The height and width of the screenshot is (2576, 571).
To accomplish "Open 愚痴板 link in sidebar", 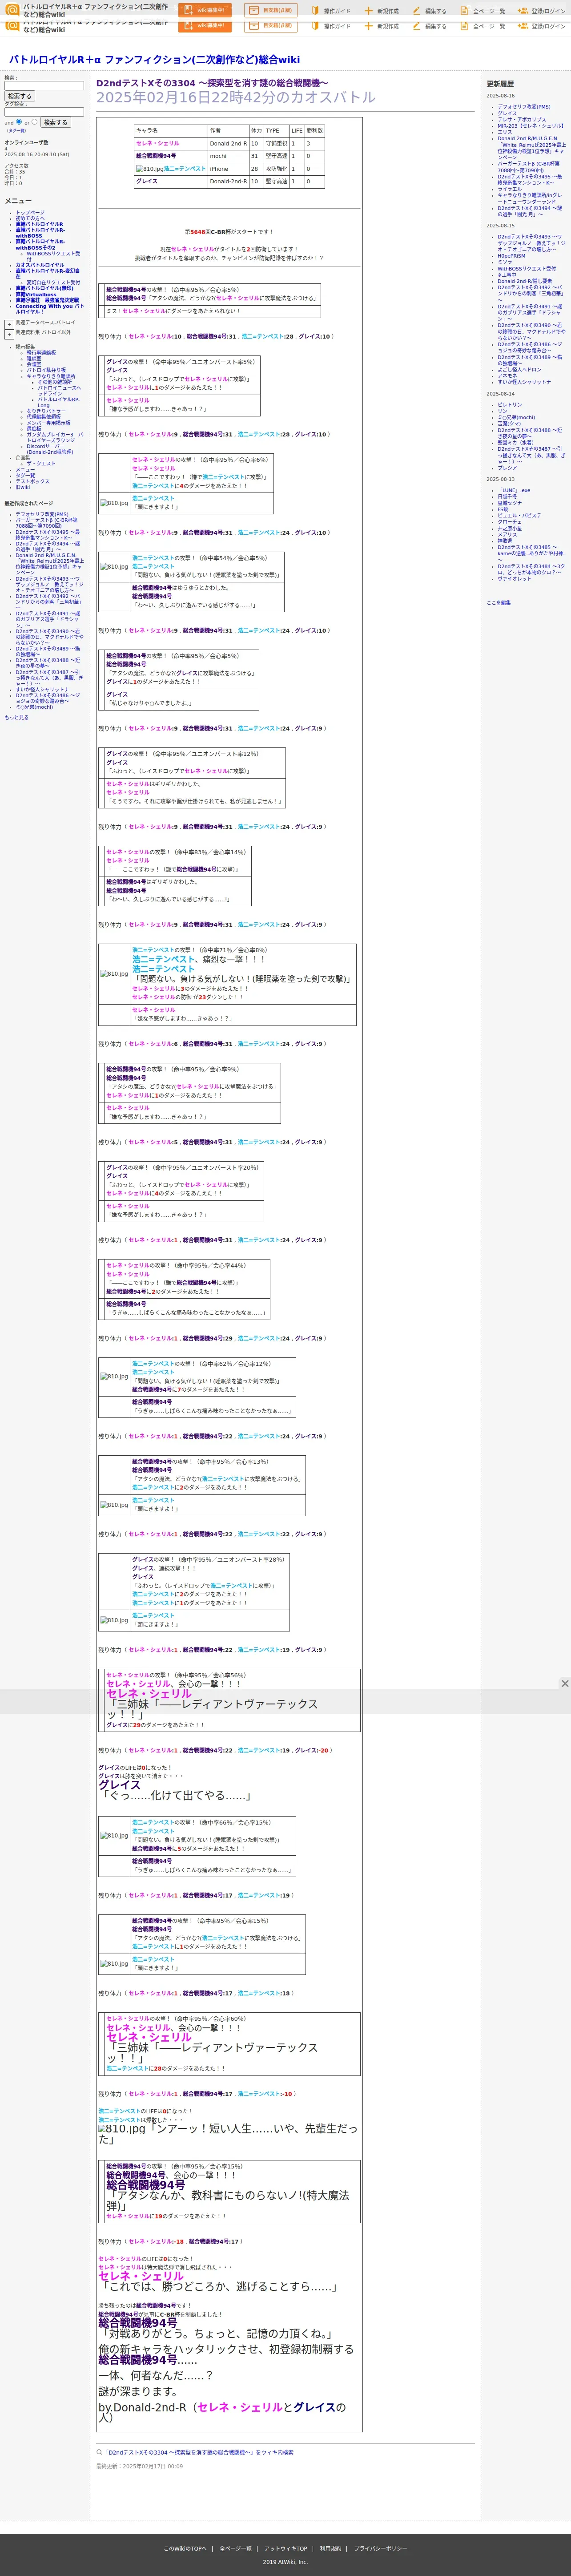I will (x=34, y=429).
